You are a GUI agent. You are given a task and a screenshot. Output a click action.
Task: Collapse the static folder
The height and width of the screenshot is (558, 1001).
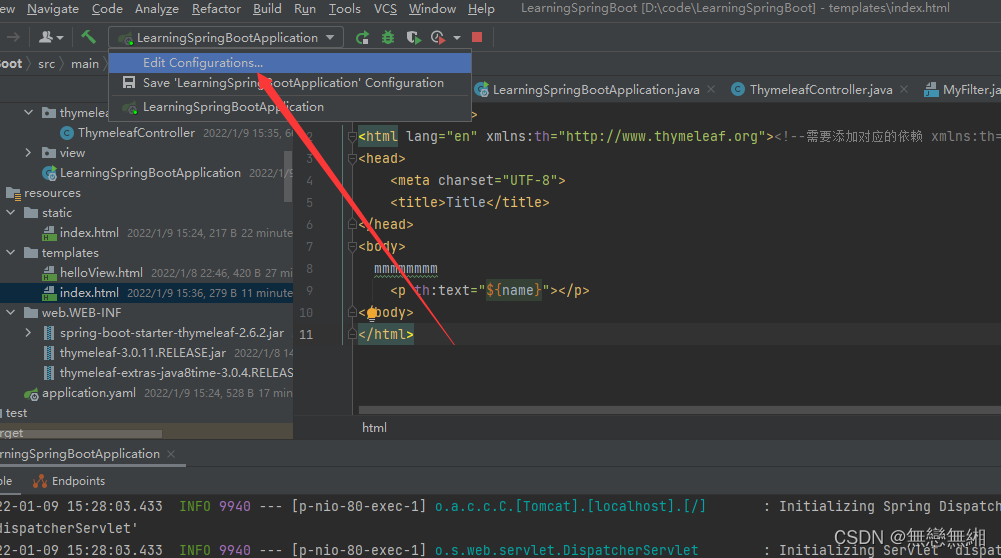(x=11, y=213)
